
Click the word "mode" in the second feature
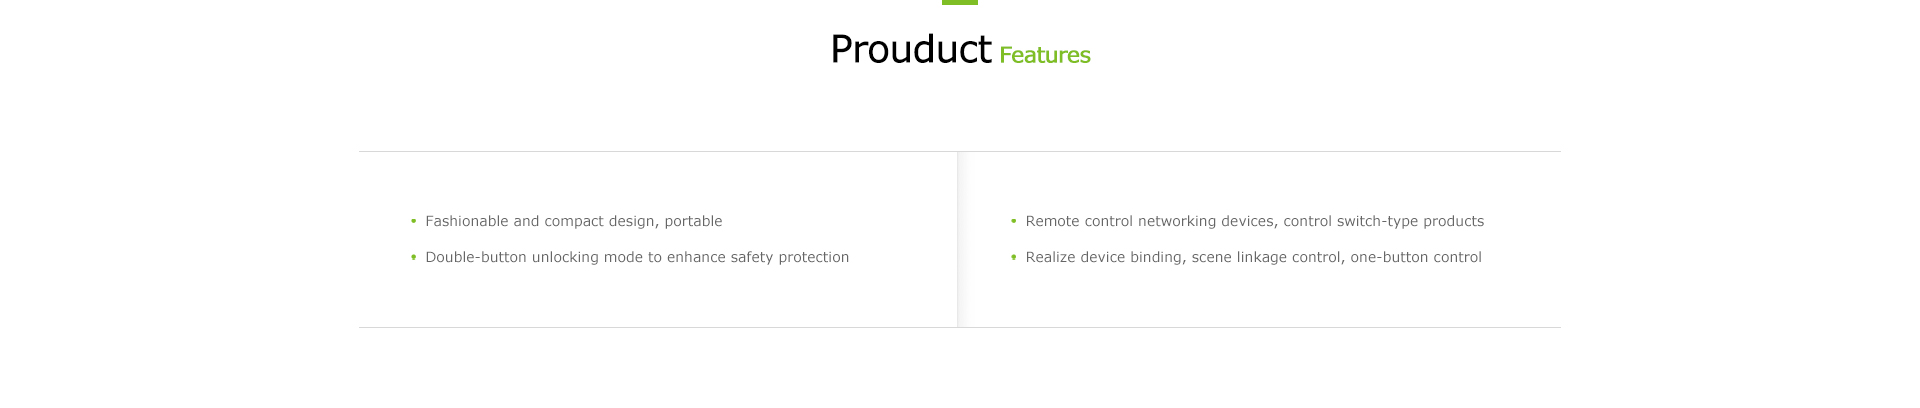coord(623,257)
